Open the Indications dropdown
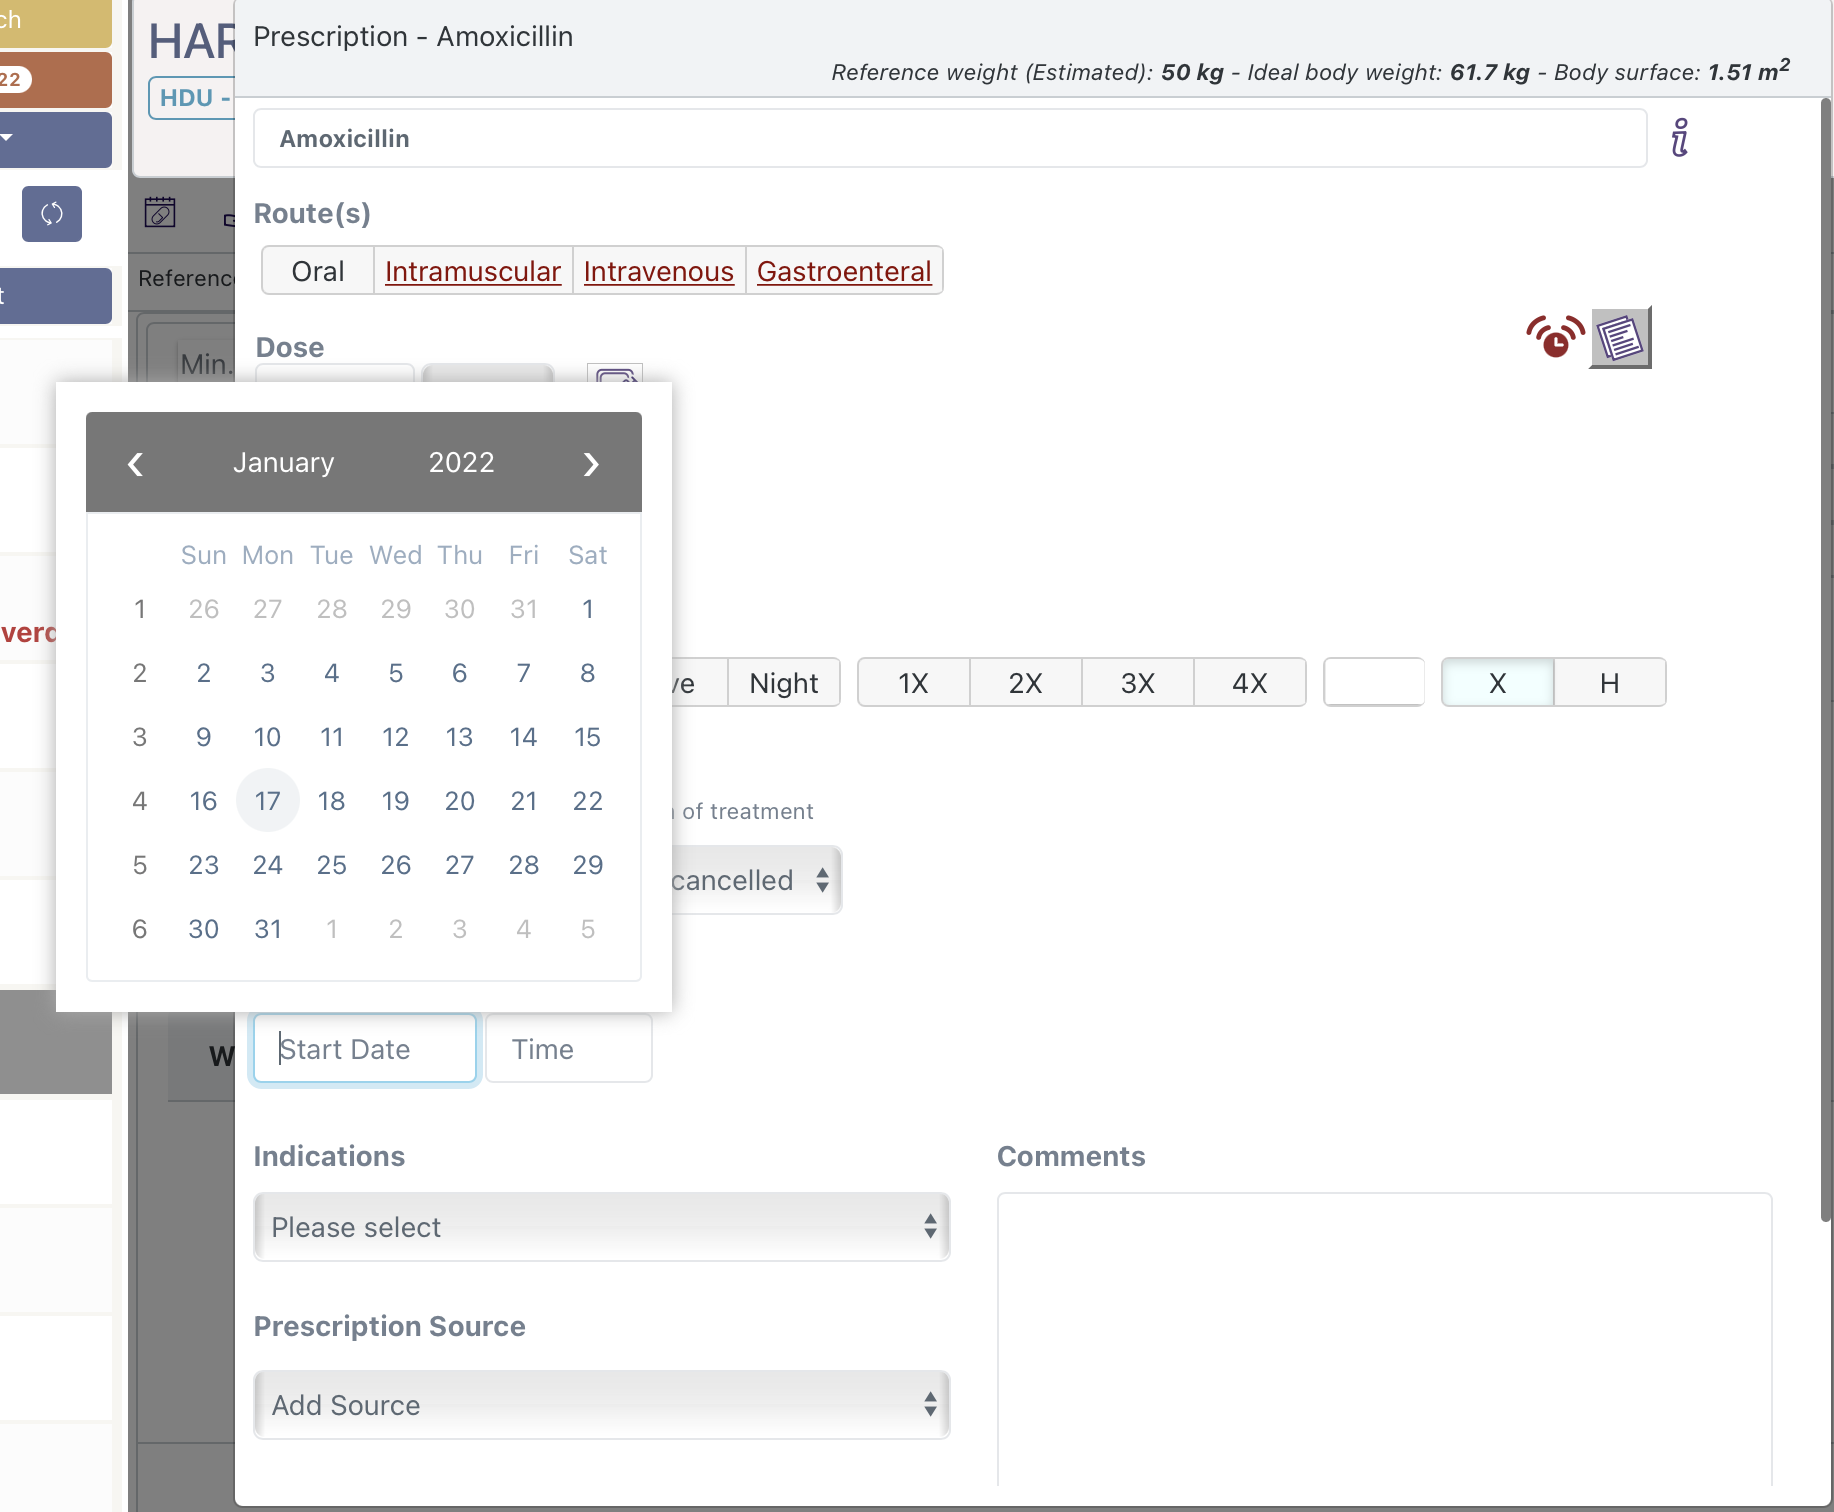 (x=601, y=1227)
